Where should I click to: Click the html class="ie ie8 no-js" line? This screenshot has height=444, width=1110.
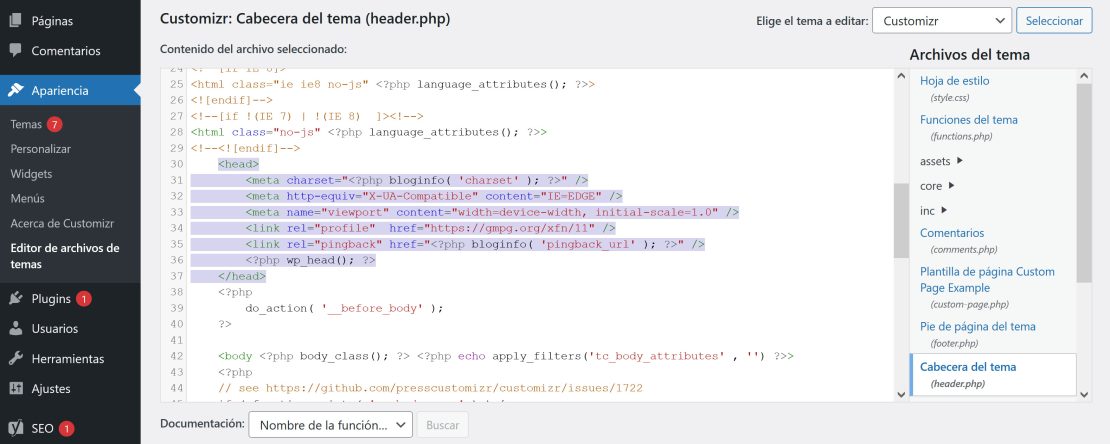[393, 84]
